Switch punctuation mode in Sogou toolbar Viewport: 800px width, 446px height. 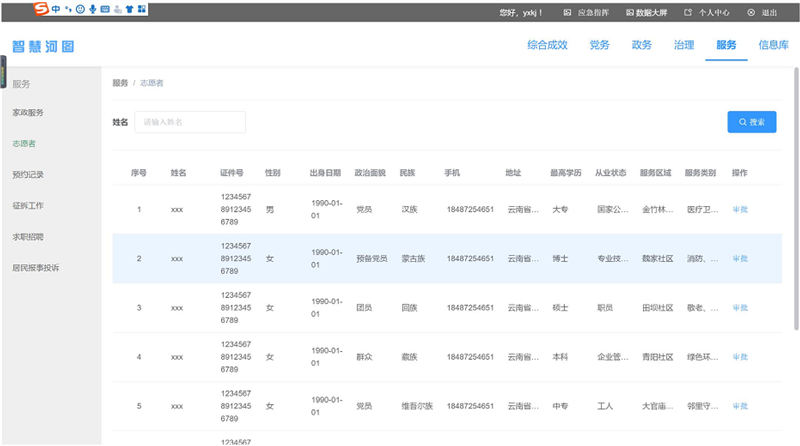pos(68,9)
